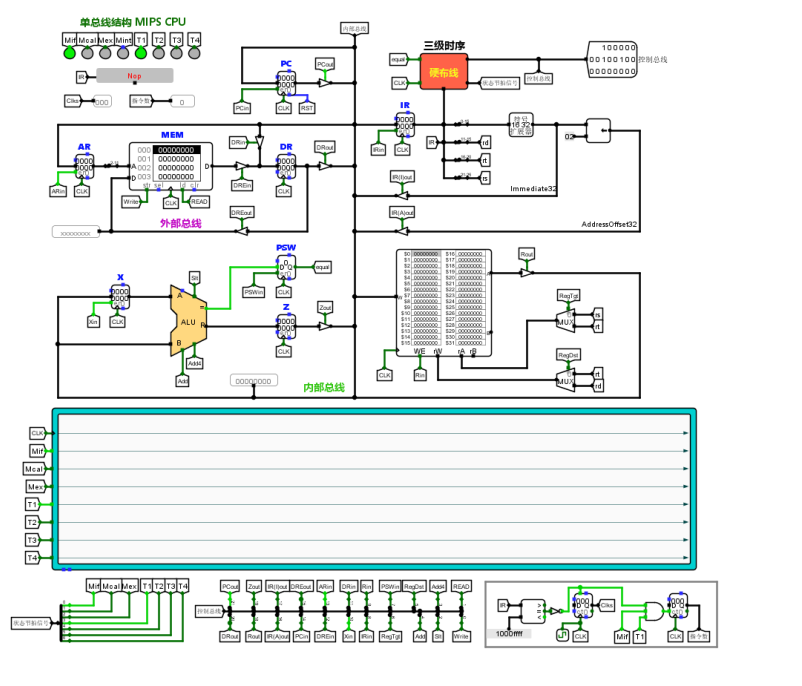
Task: Click the rs tunnel at IR splitter
Action: [485, 178]
